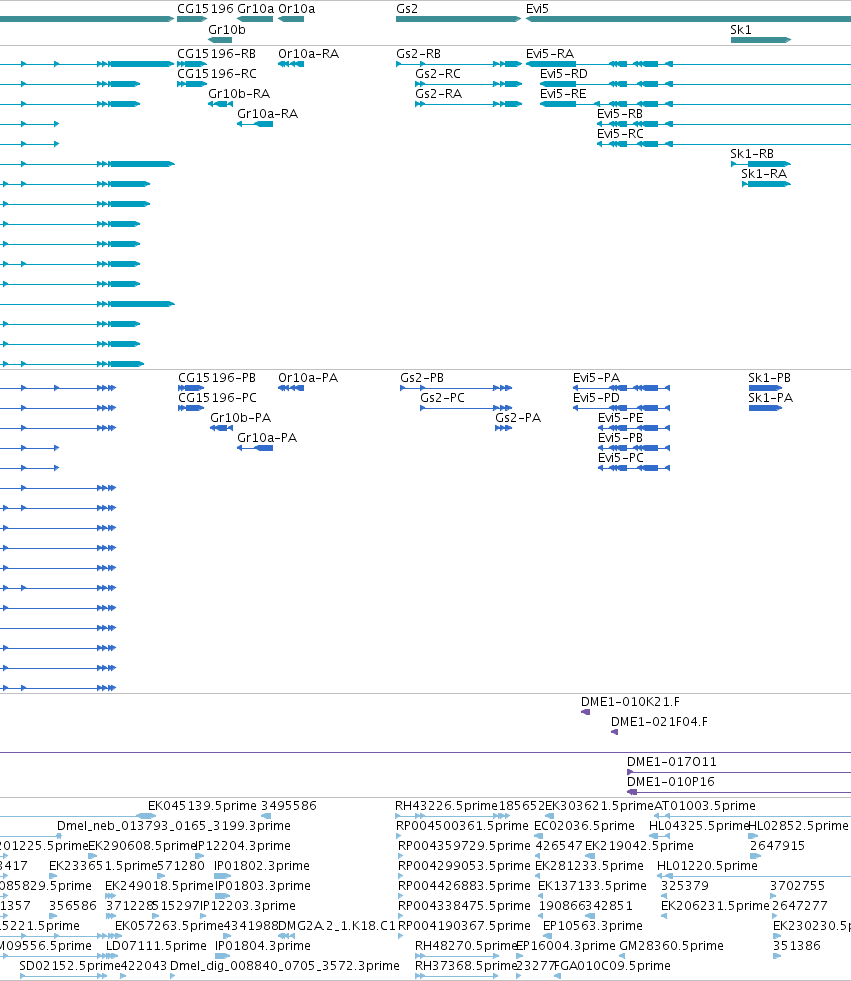Select the GM28360.5prime EST label
851x981 pixels.
click(671, 946)
